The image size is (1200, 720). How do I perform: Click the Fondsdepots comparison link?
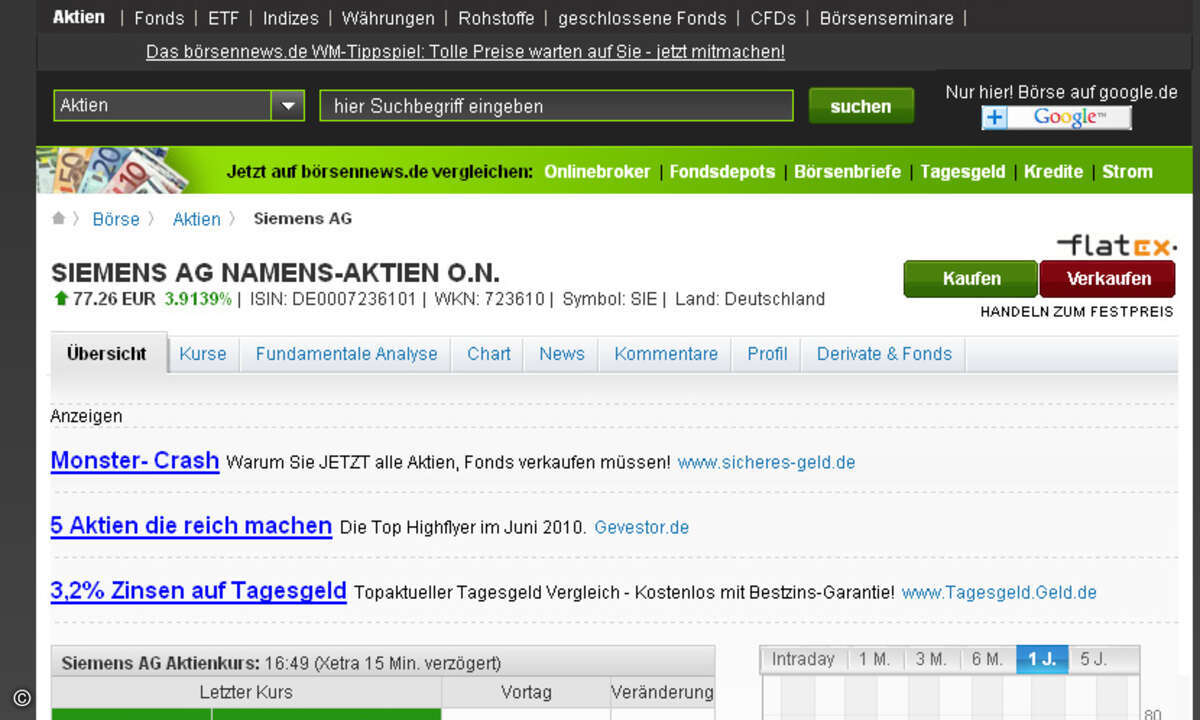(x=722, y=171)
